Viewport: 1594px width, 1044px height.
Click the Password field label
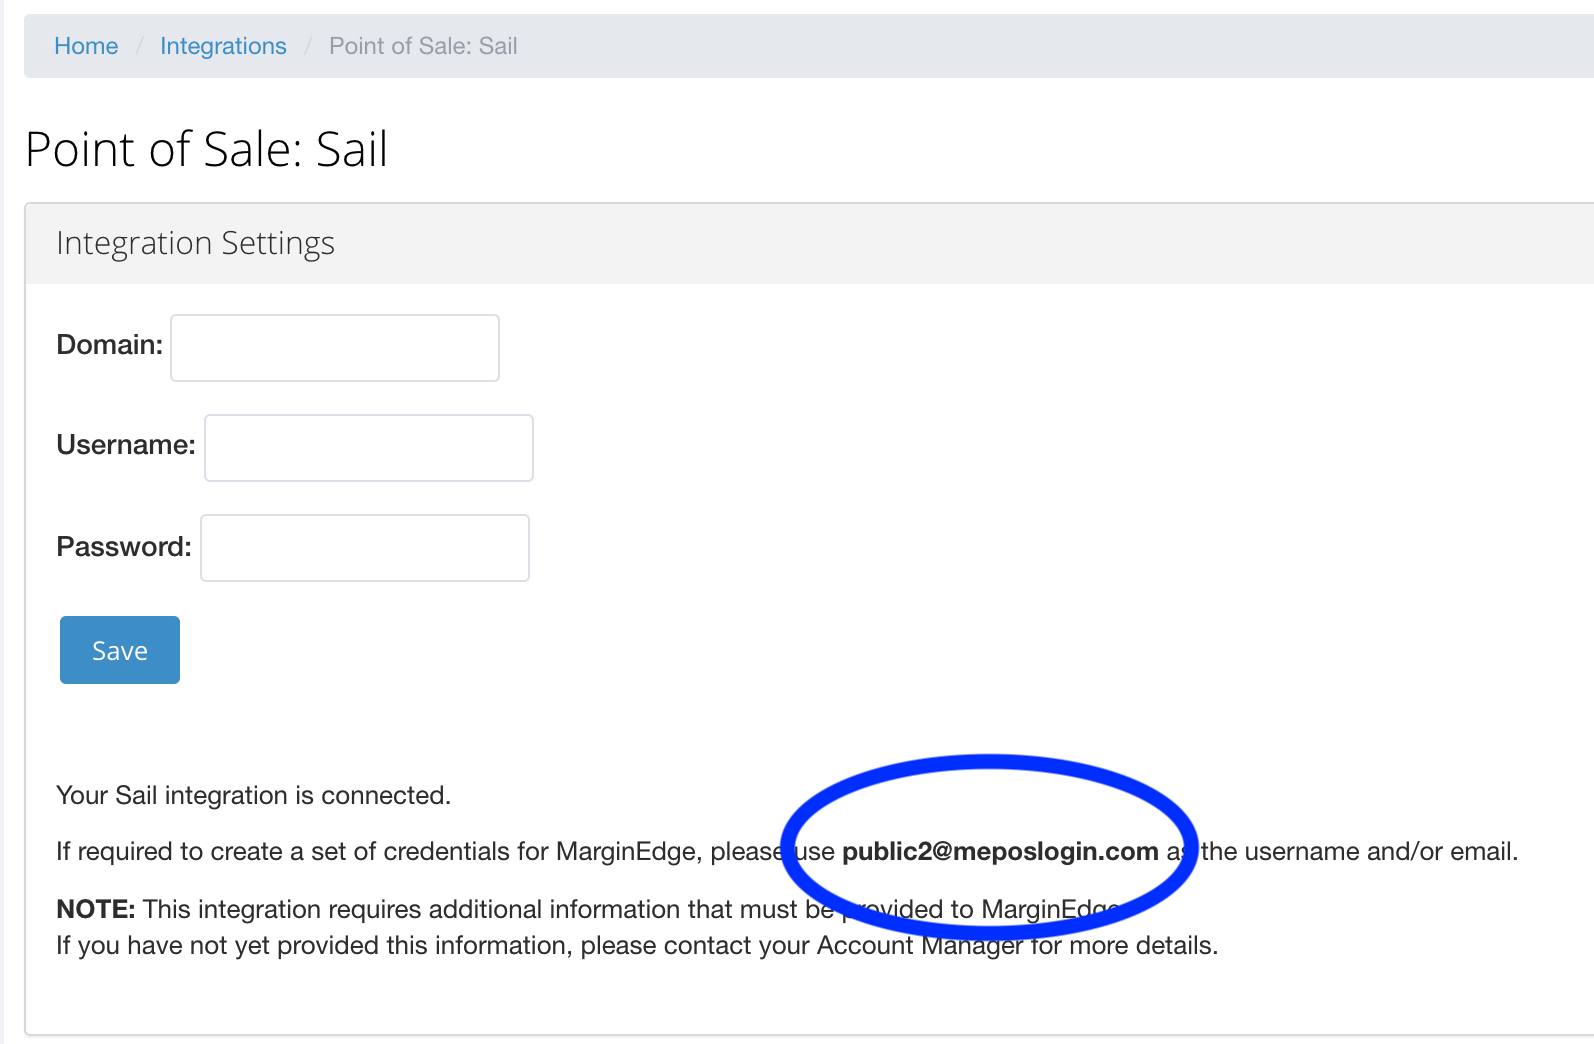124,547
